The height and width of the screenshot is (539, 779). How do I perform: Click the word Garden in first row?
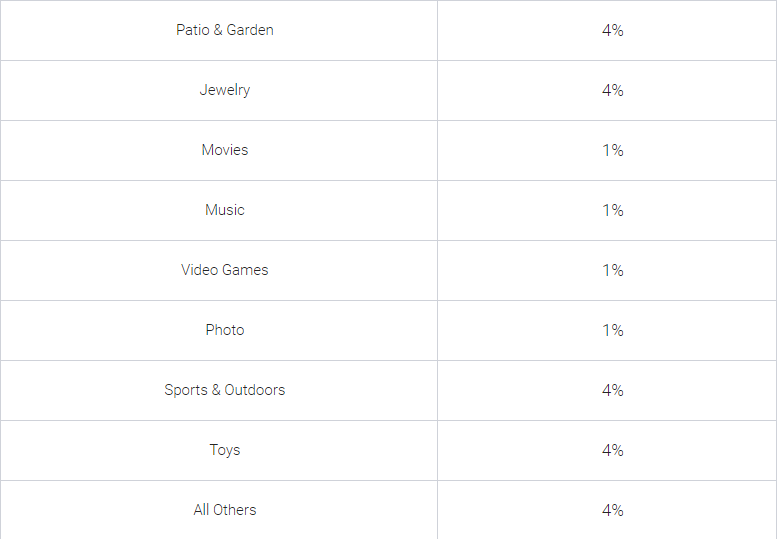(250, 30)
